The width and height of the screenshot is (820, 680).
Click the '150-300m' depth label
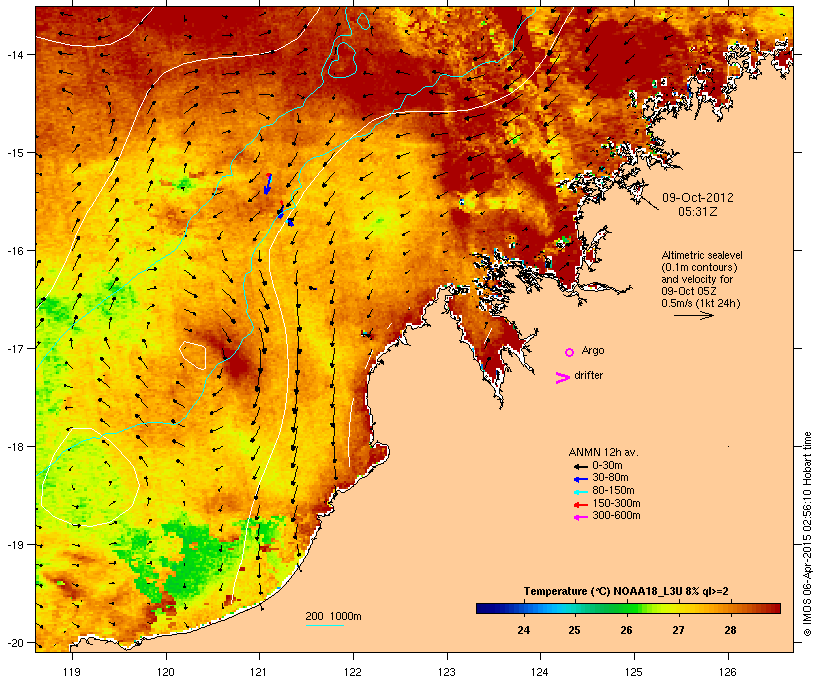point(616,503)
